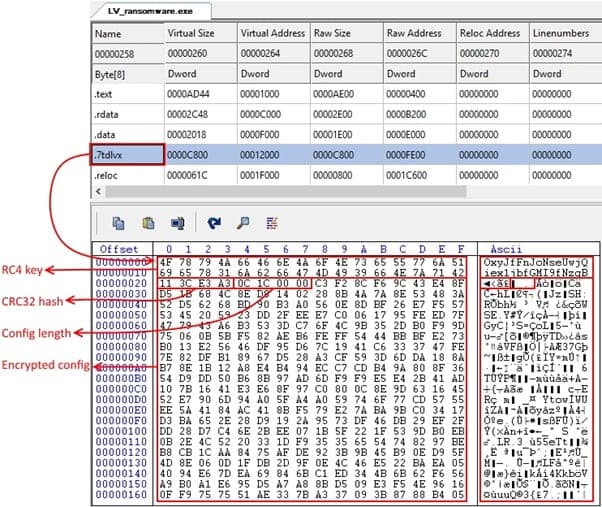
Task: Select the .data section row
Action: tap(347, 135)
